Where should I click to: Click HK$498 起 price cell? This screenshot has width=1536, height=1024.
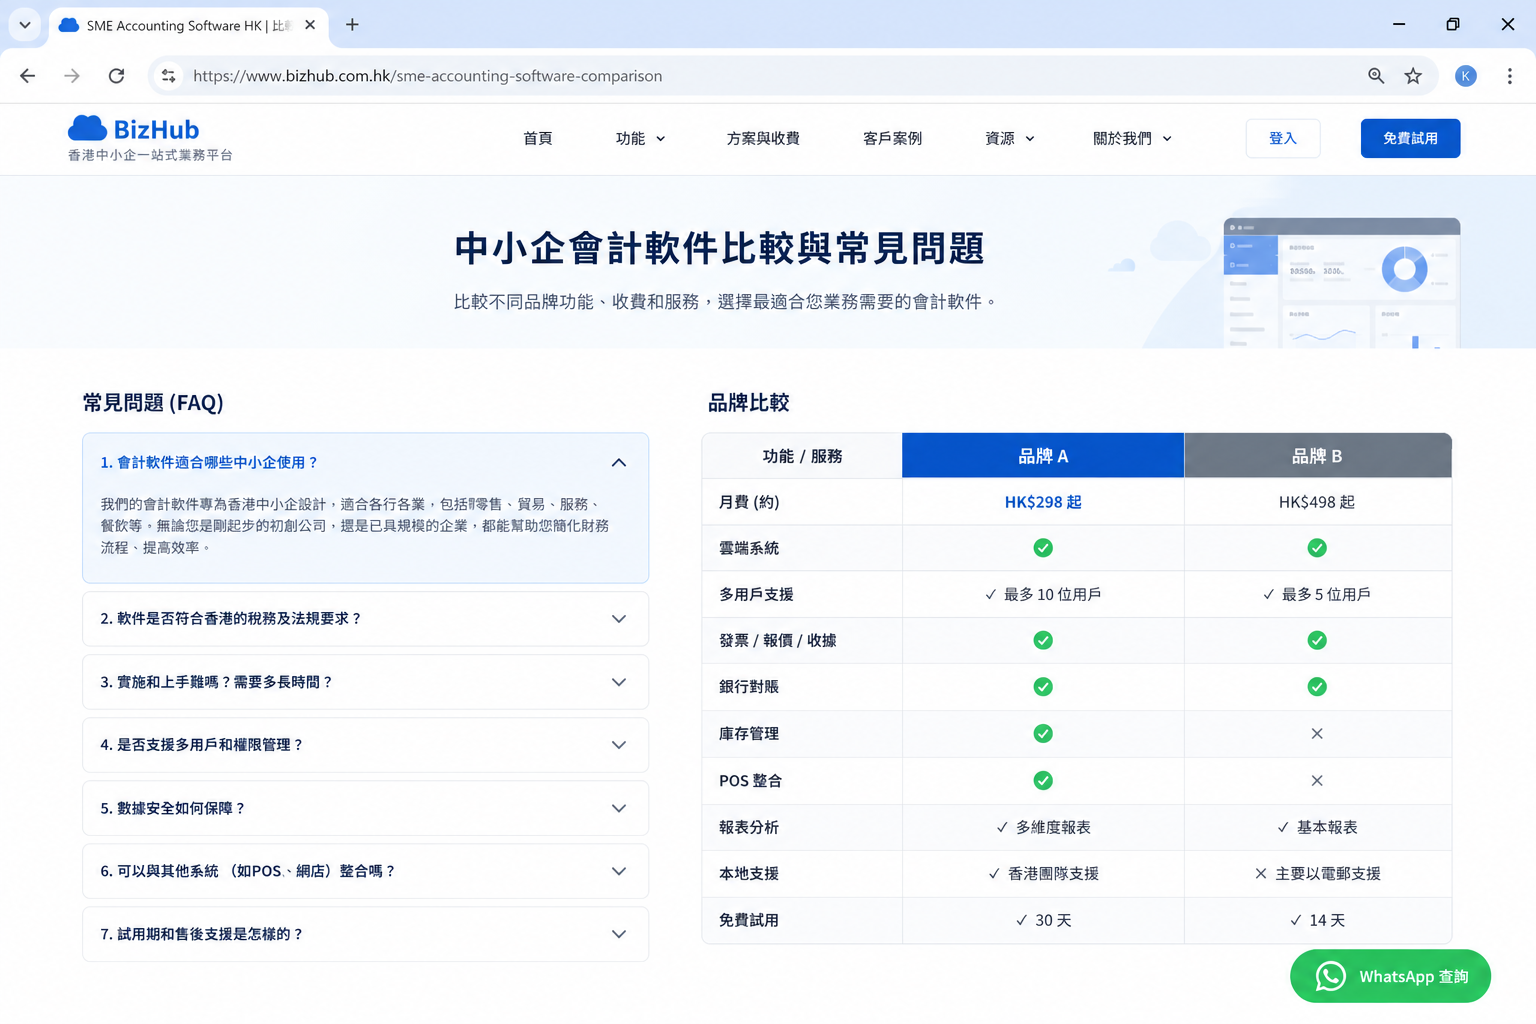coord(1317,502)
